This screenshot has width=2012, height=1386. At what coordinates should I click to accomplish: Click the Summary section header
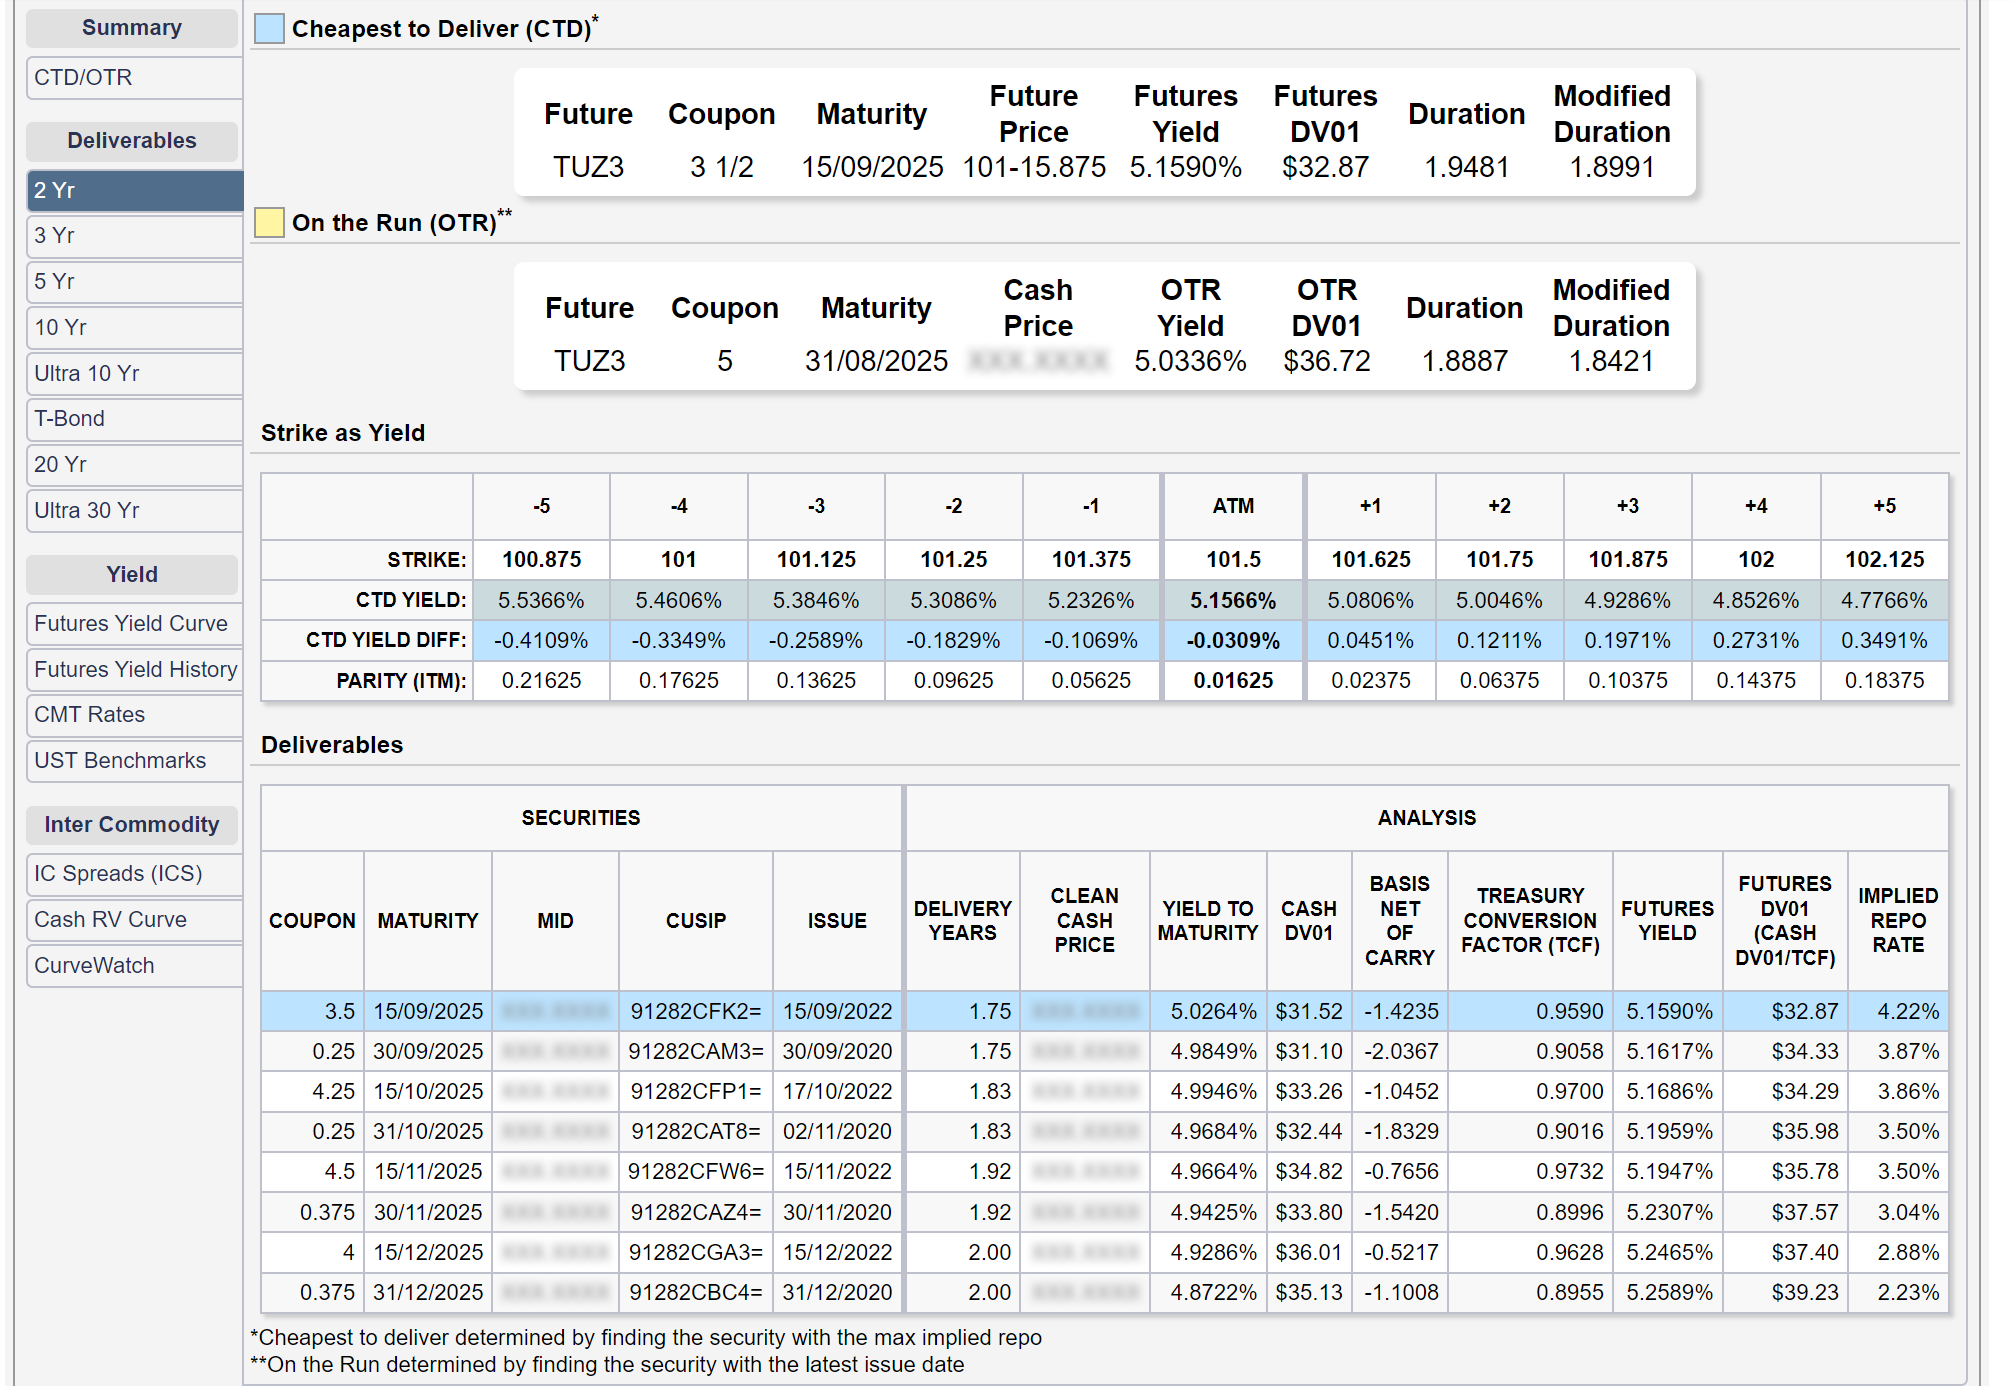[132, 28]
